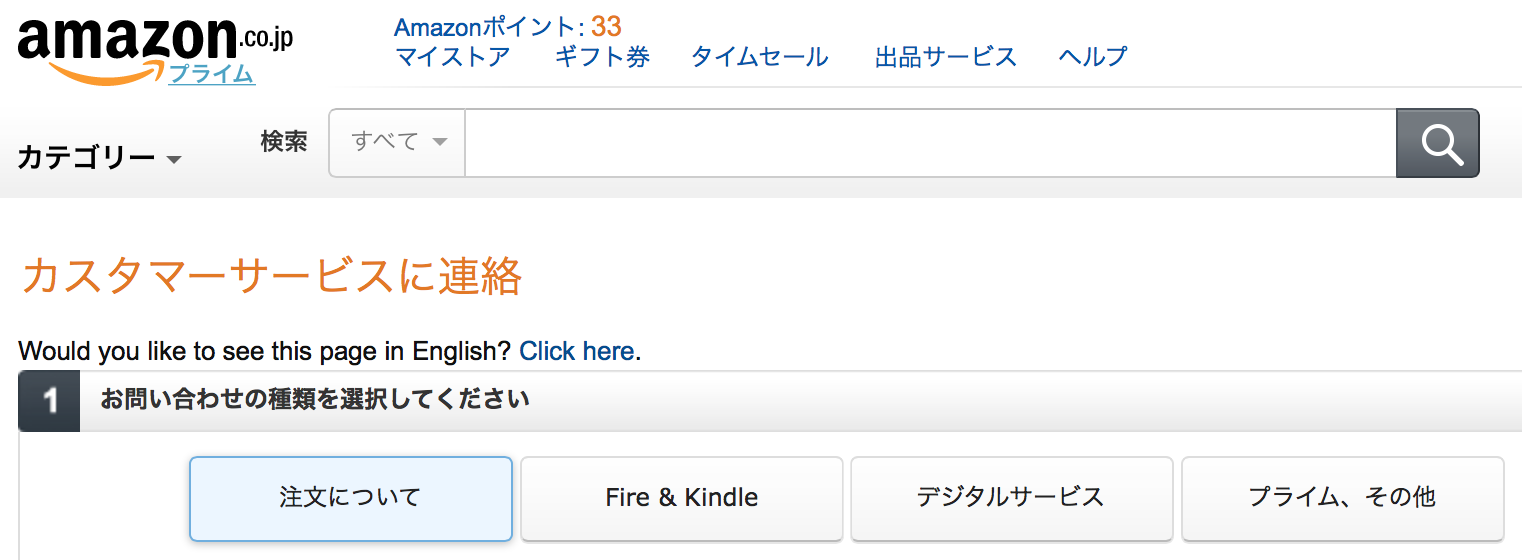The width and height of the screenshot is (1522, 560).
Task: Select the Fire & Kindle tab
Action: [x=682, y=498]
